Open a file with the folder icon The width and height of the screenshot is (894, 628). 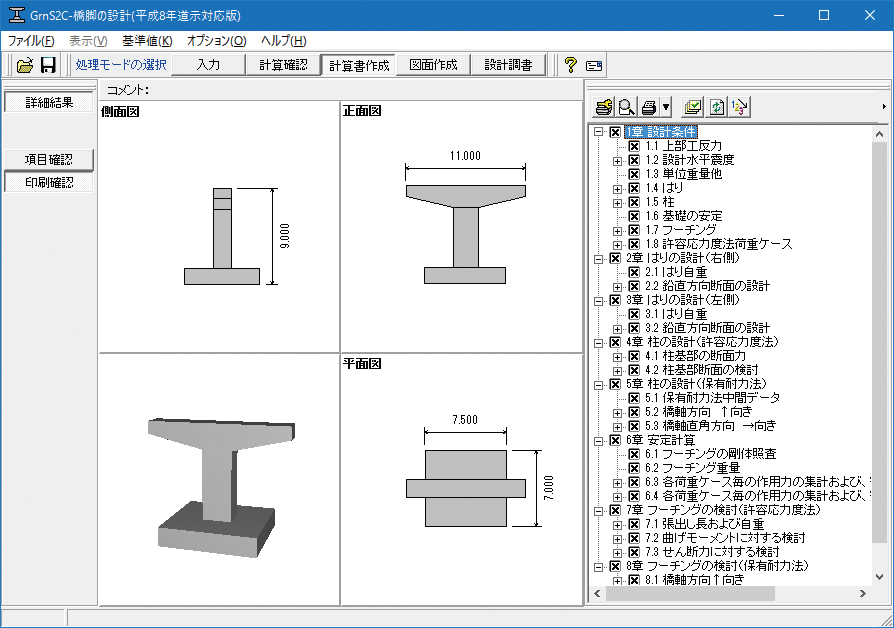pos(25,65)
